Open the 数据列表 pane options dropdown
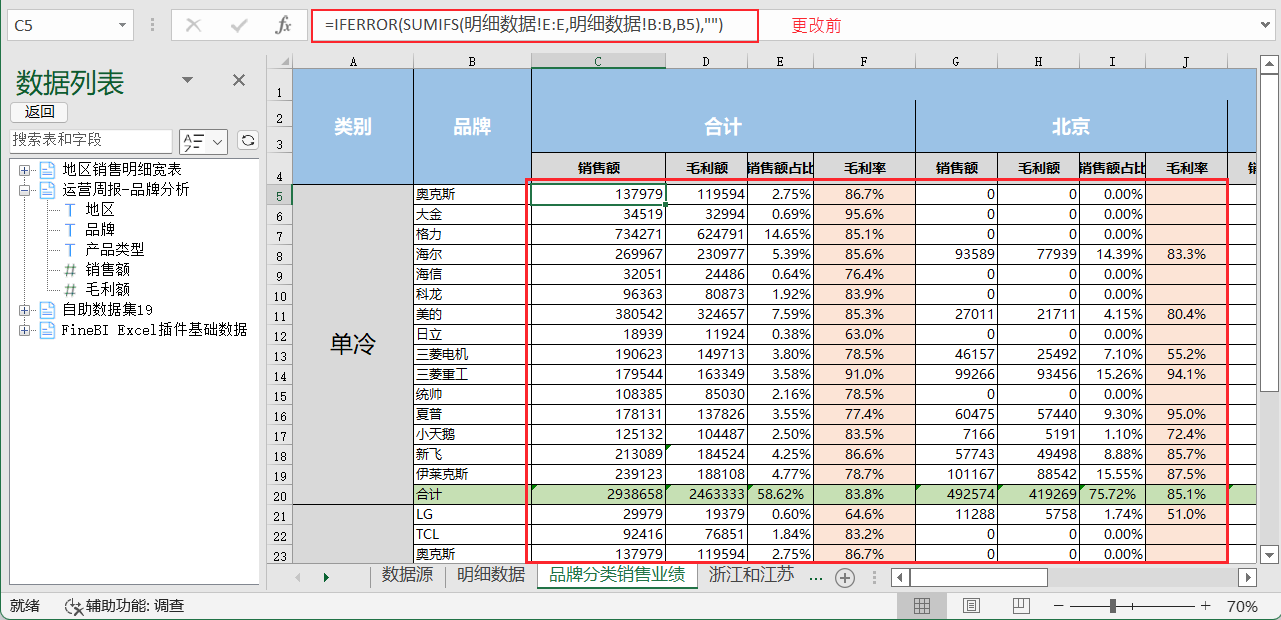The image size is (1281, 620). pyautogui.click(x=187, y=80)
